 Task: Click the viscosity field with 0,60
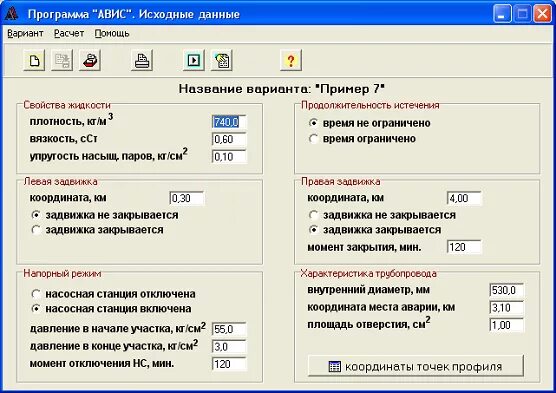point(229,139)
